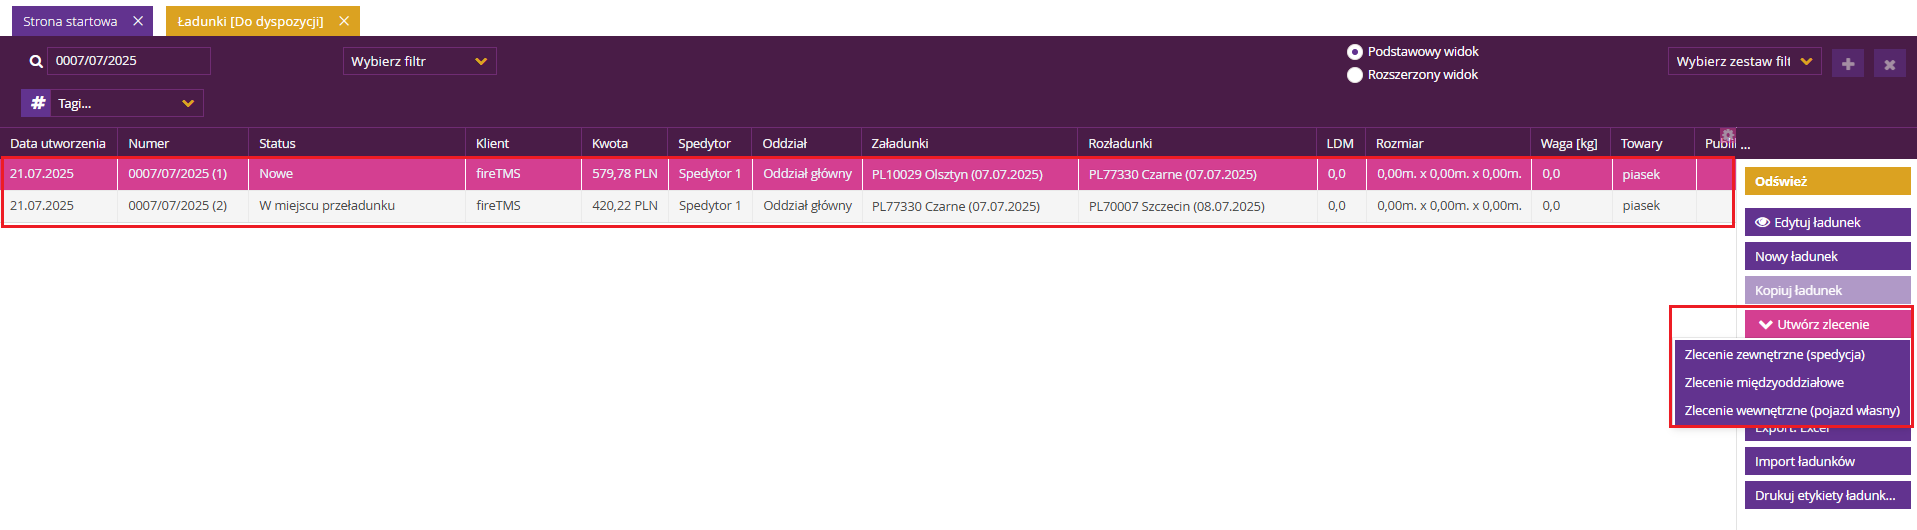Viewport: 1917px width, 530px height.
Task: Open column settings gear icon
Action: pos(1728,135)
